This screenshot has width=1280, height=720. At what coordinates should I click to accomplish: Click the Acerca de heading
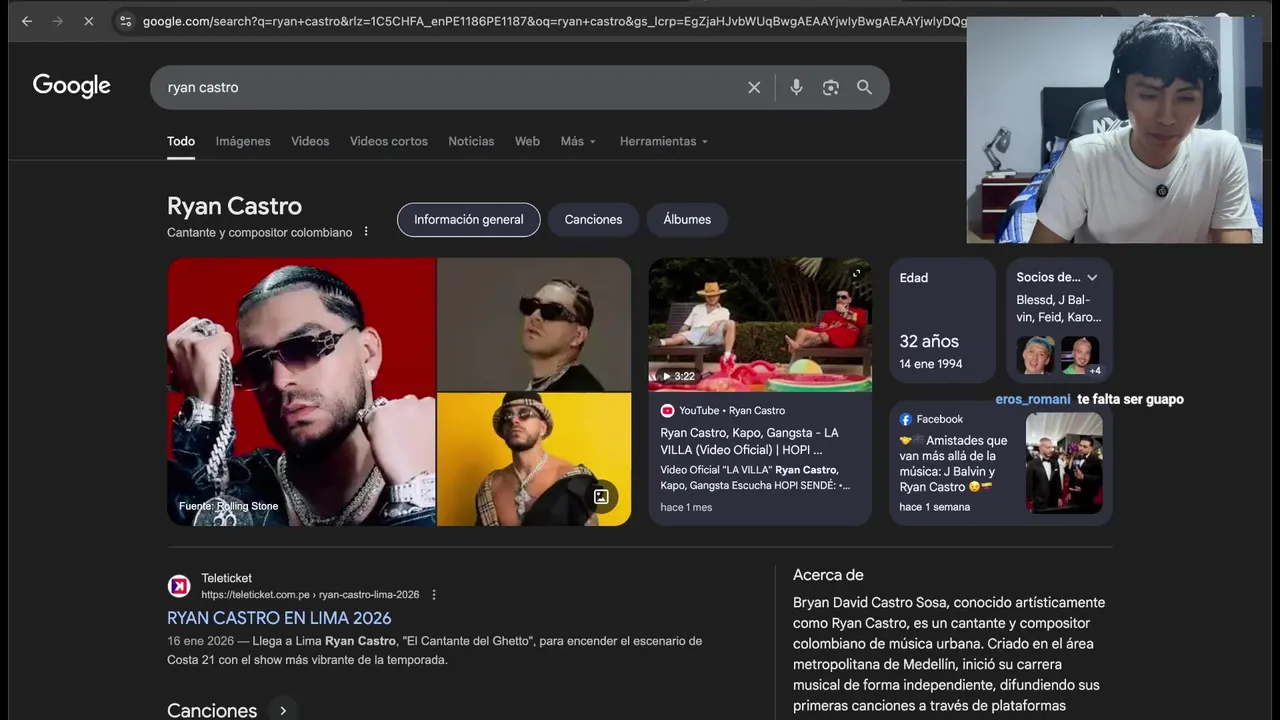click(828, 575)
